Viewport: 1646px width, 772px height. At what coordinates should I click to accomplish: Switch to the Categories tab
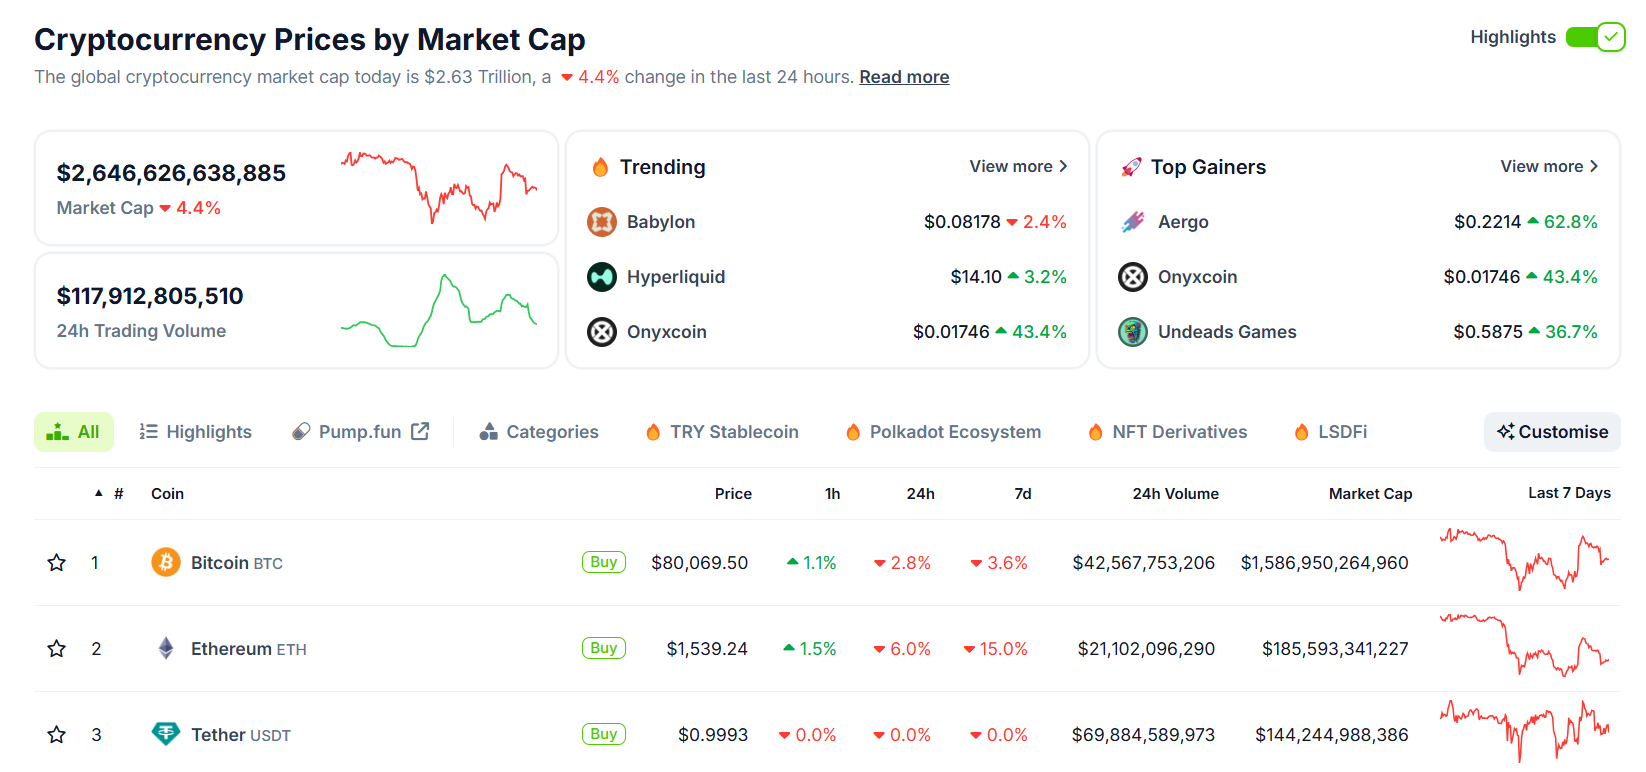[x=539, y=432]
